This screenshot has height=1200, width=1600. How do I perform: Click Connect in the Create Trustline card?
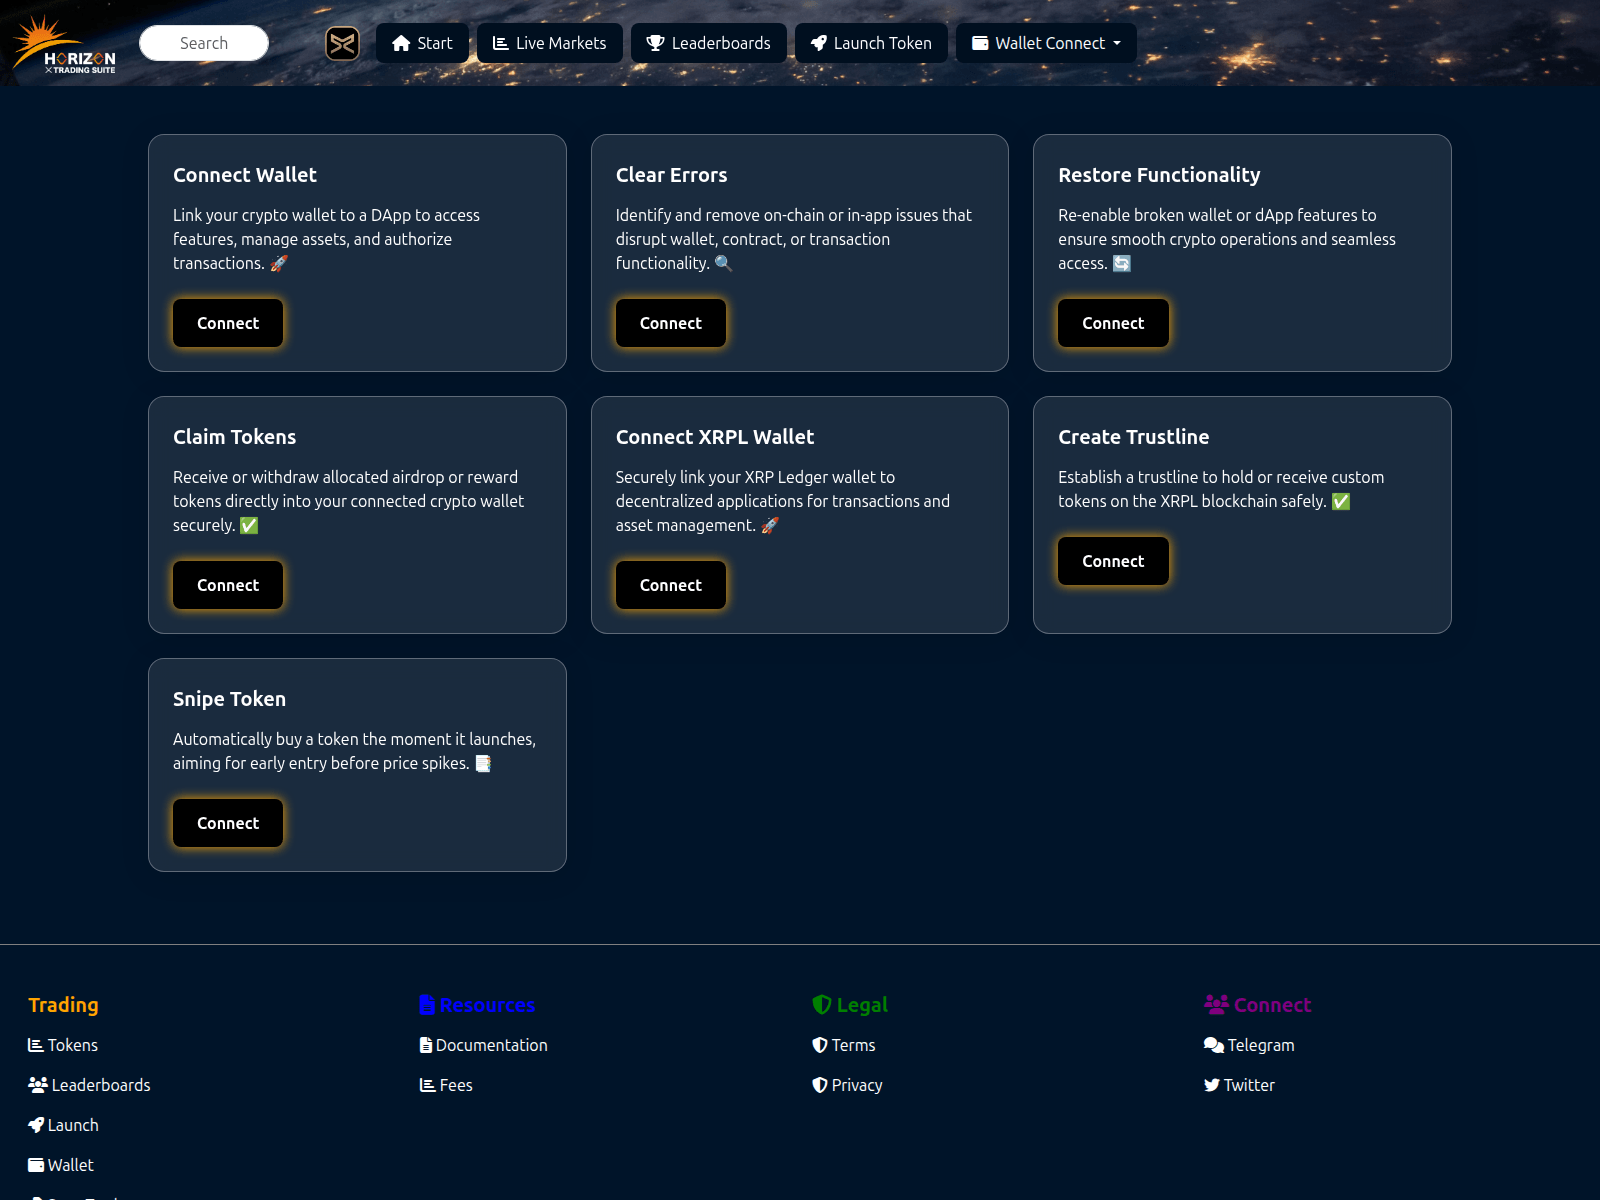1113,561
